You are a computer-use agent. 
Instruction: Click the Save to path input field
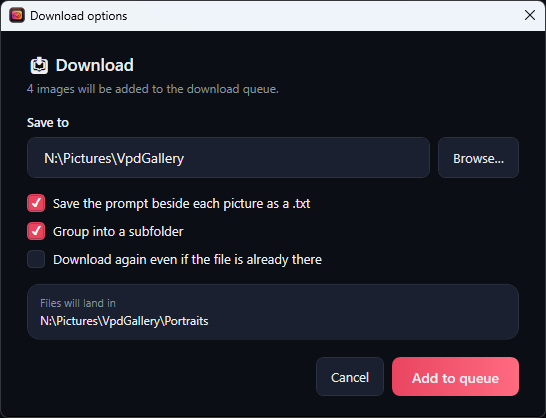[x=228, y=158]
